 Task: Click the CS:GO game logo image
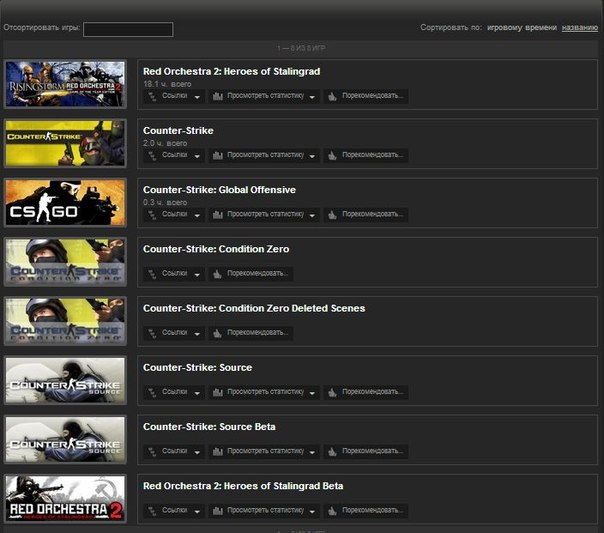(x=65, y=203)
